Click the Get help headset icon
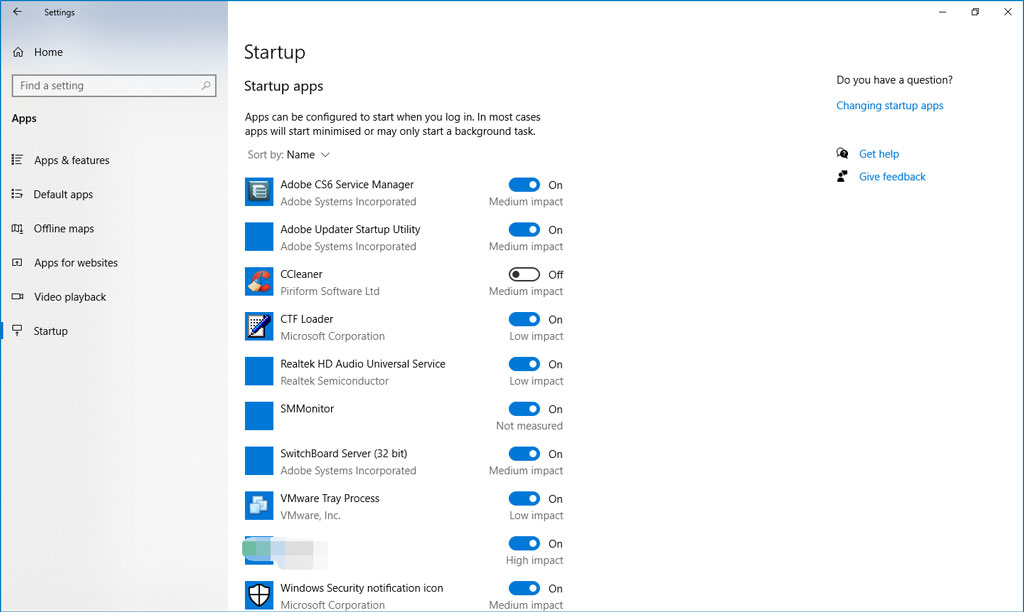The image size is (1024, 612). 843,153
